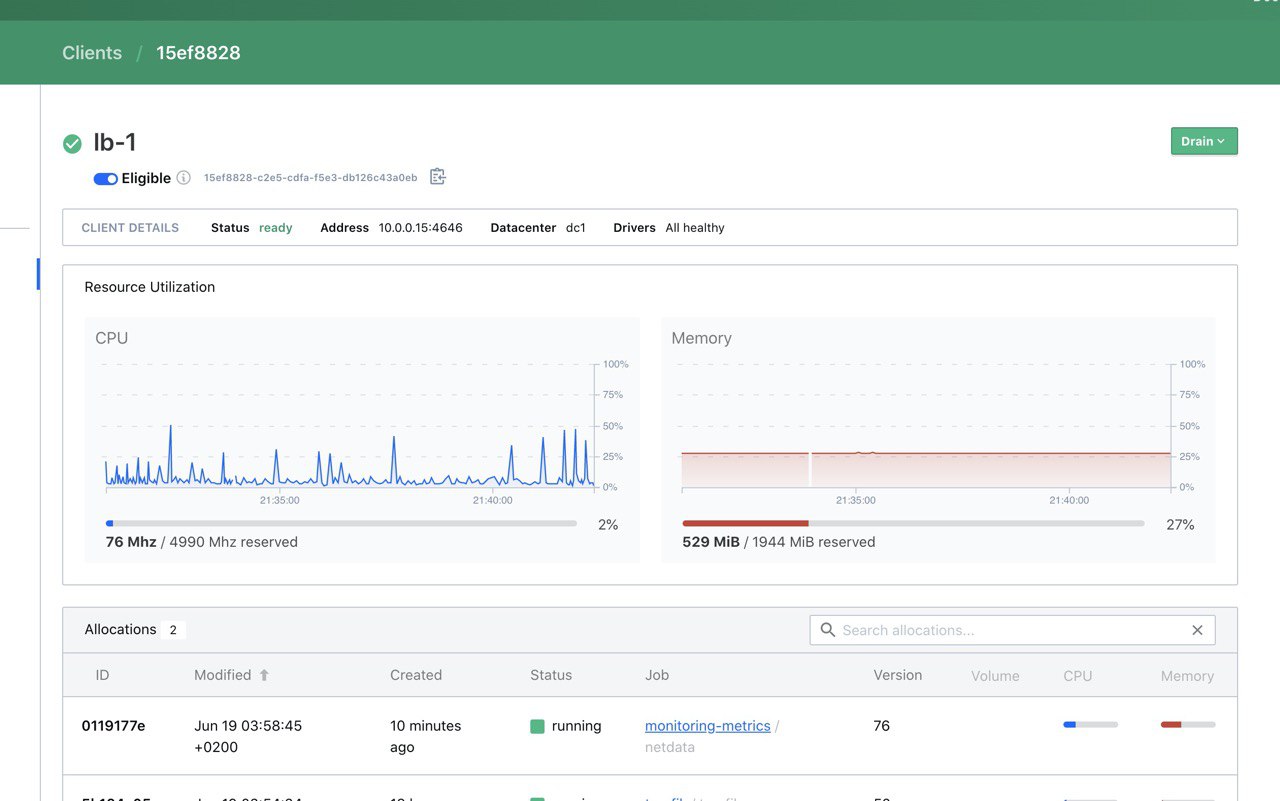This screenshot has width=1280, height=801.
Task: Click the green running status square
Action: (x=537, y=726)
